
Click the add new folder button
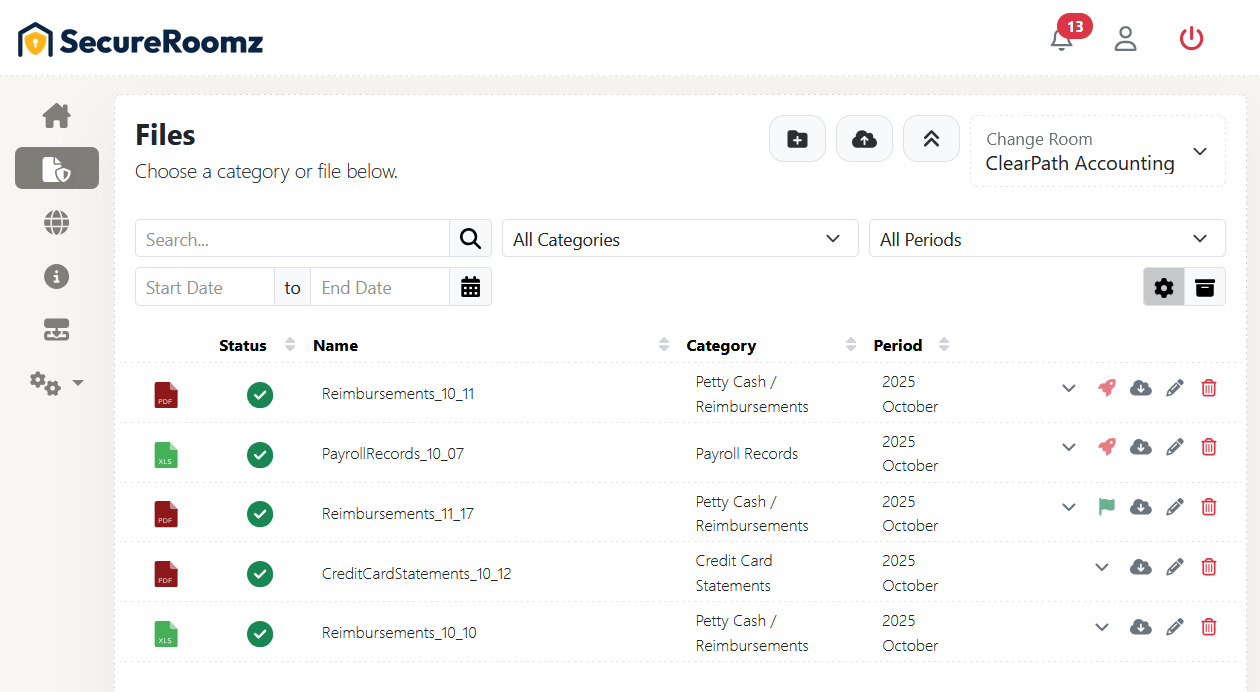(x=797, y=139)
